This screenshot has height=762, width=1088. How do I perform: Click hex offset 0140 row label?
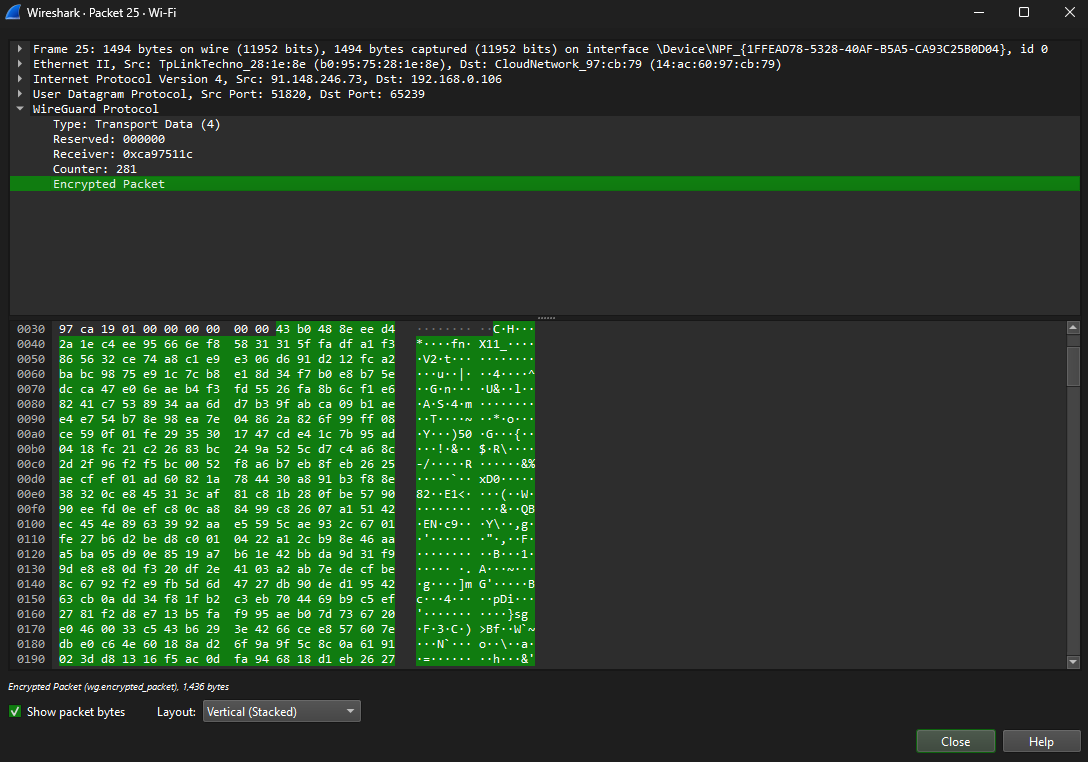(31, 584)
